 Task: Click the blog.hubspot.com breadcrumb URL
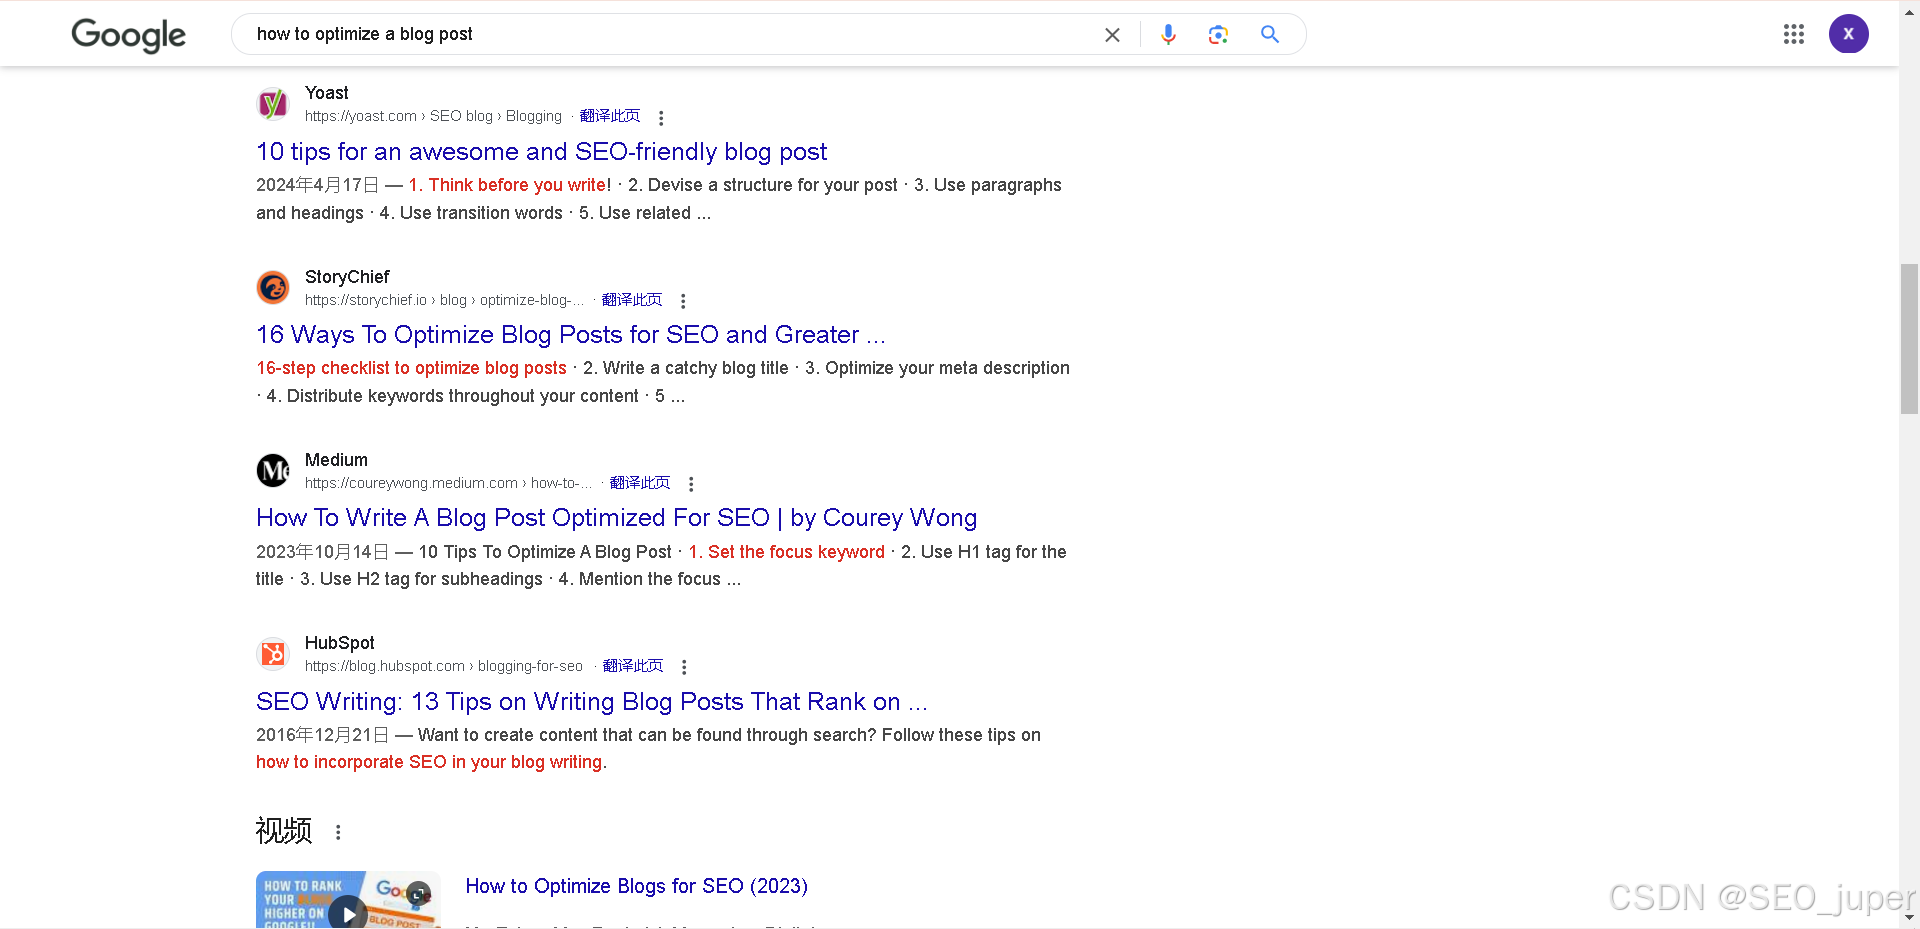[x=444, y=666]
